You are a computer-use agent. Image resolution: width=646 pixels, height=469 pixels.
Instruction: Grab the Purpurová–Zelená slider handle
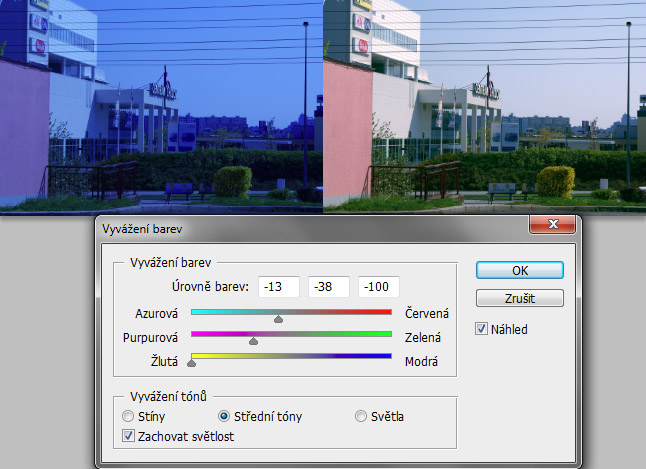click(253, 342)
